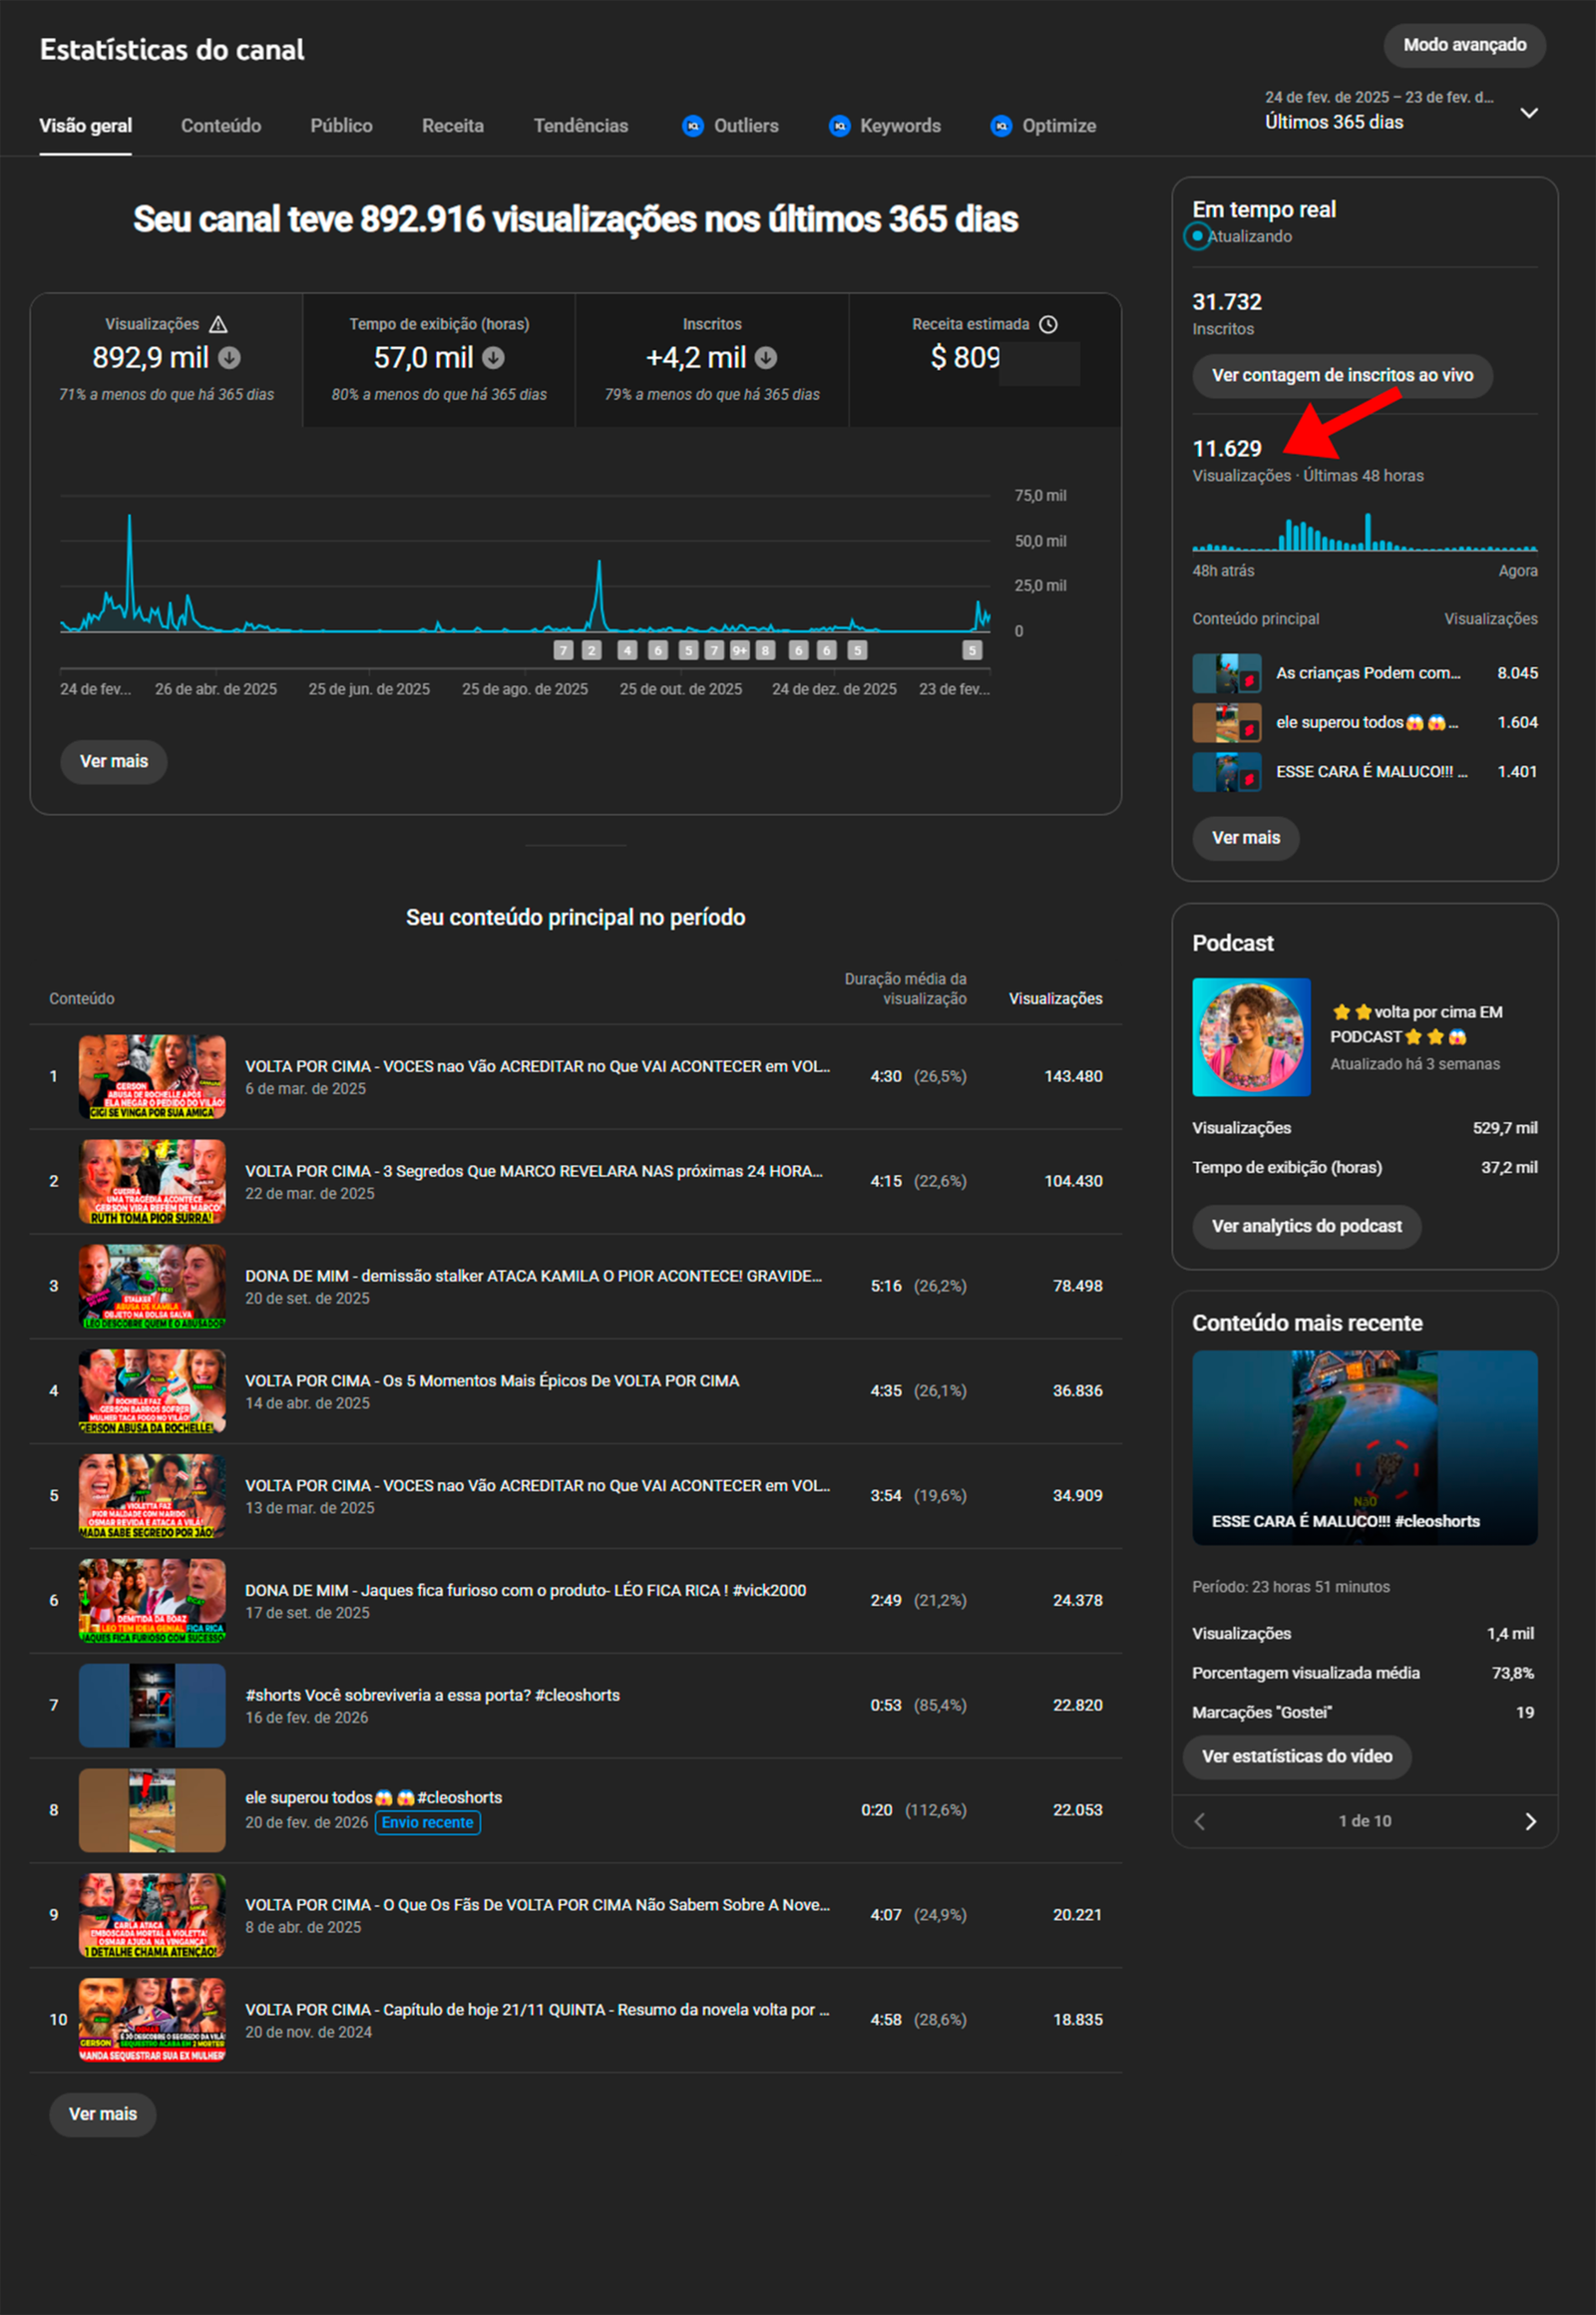
Task: Click Ver mais in the Em tempo real card
Action: tap(1246, 838)
